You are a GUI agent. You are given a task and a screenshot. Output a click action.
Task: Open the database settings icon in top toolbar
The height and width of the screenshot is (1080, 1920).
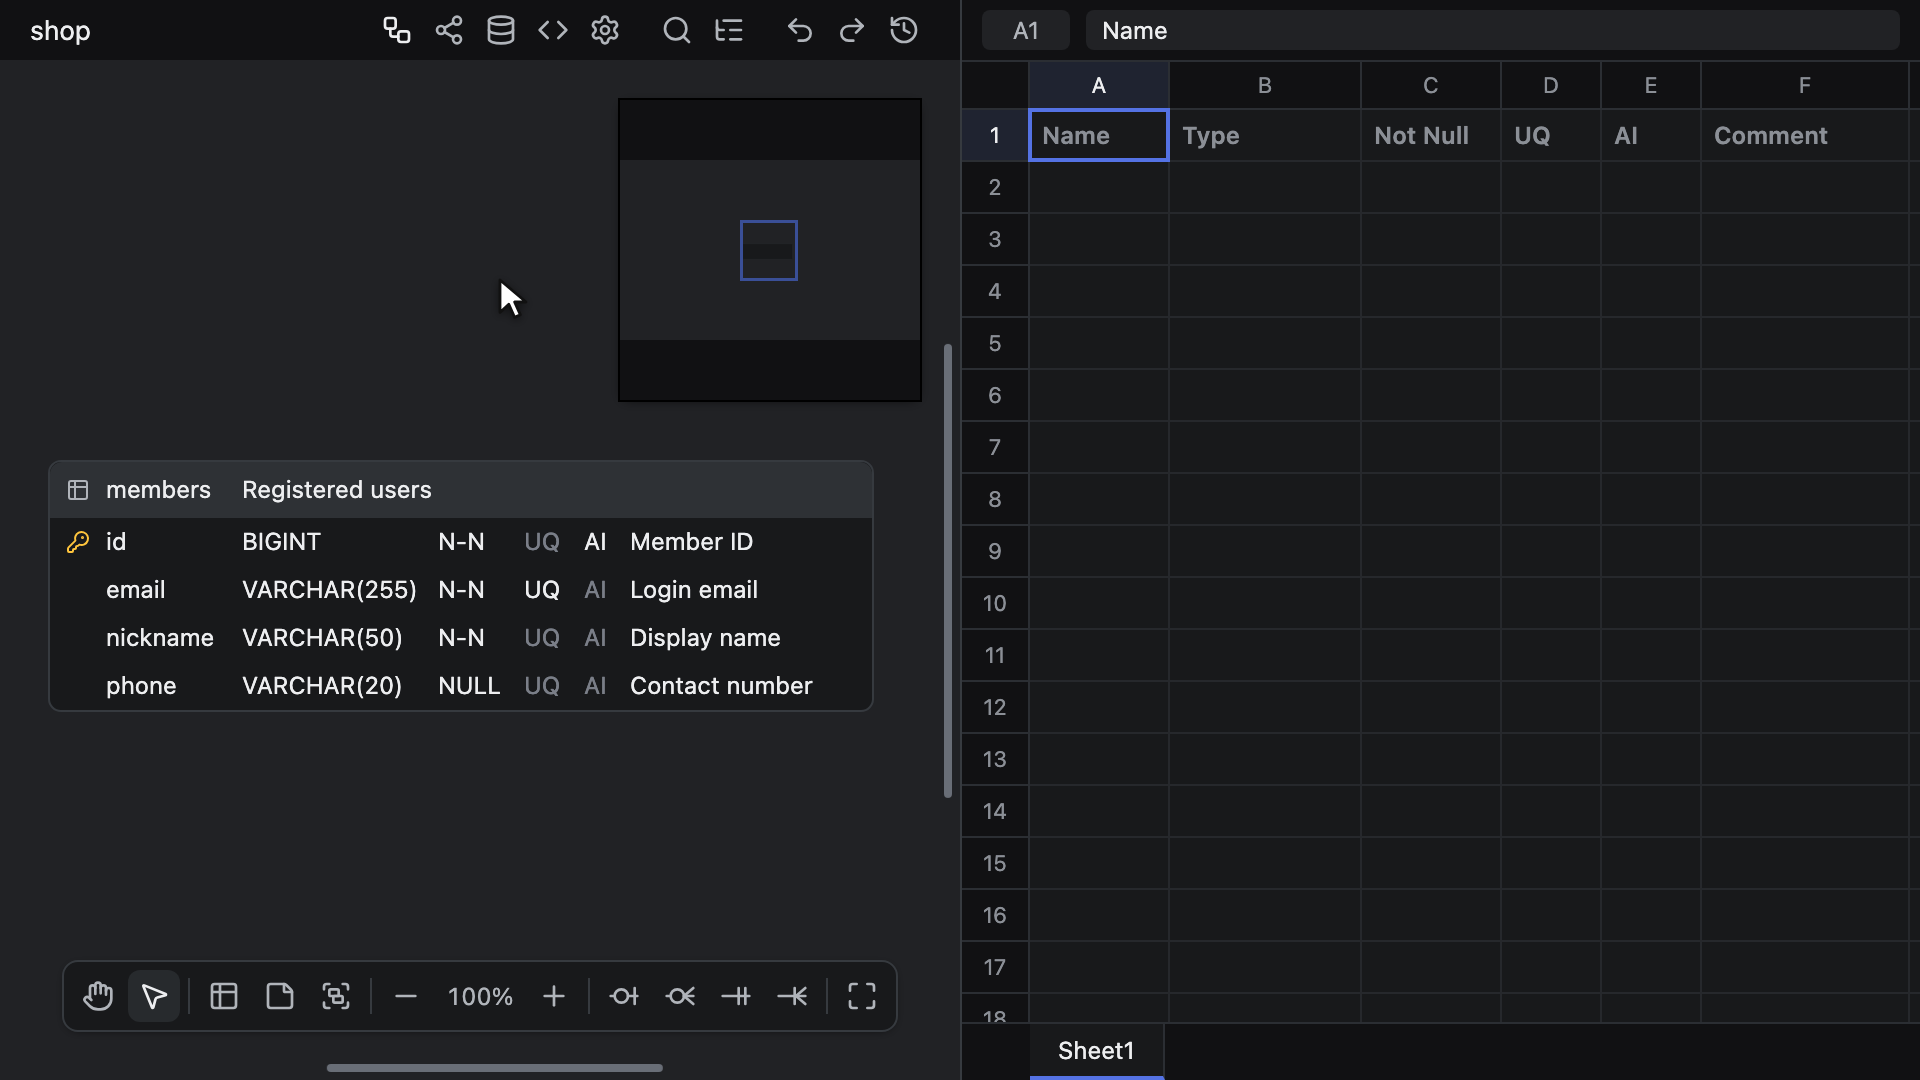point(501,30)
